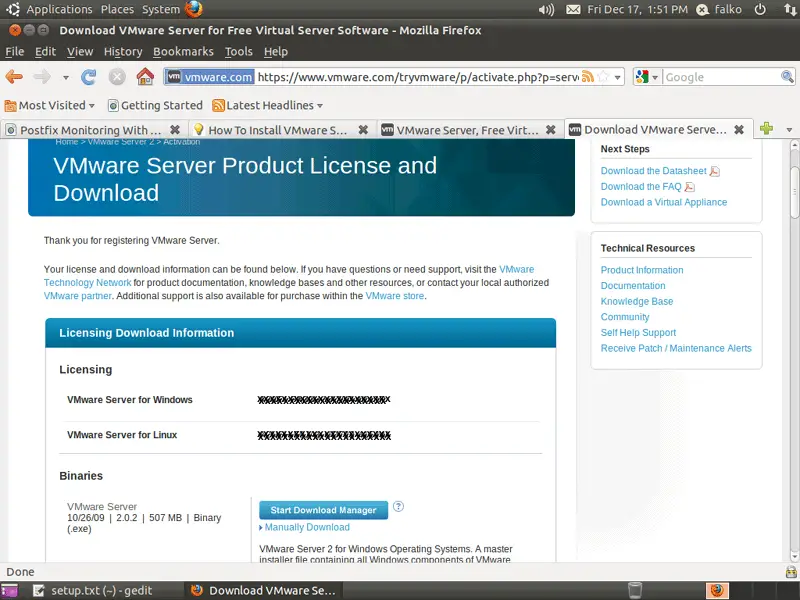Close the How To Install VMware tab
This screenshot has height=600, width=800.
363,130
